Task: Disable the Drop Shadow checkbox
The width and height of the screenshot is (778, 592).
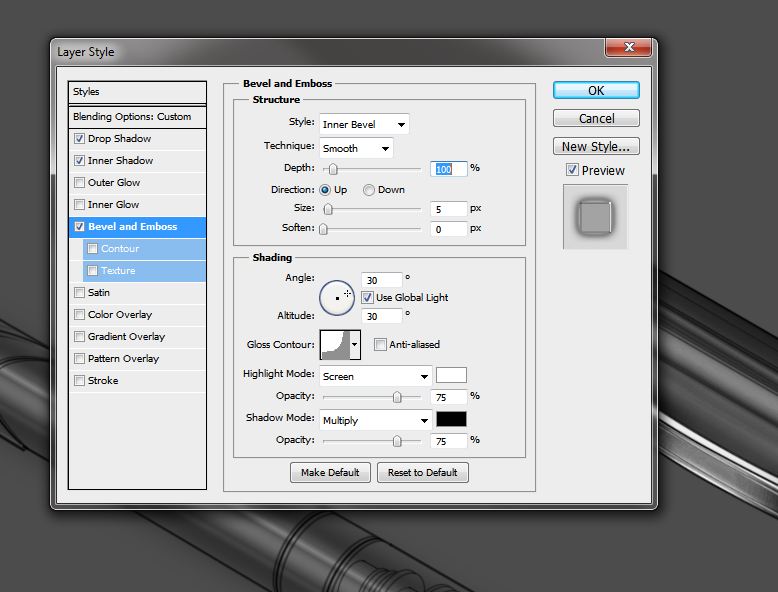Action: 80,139
